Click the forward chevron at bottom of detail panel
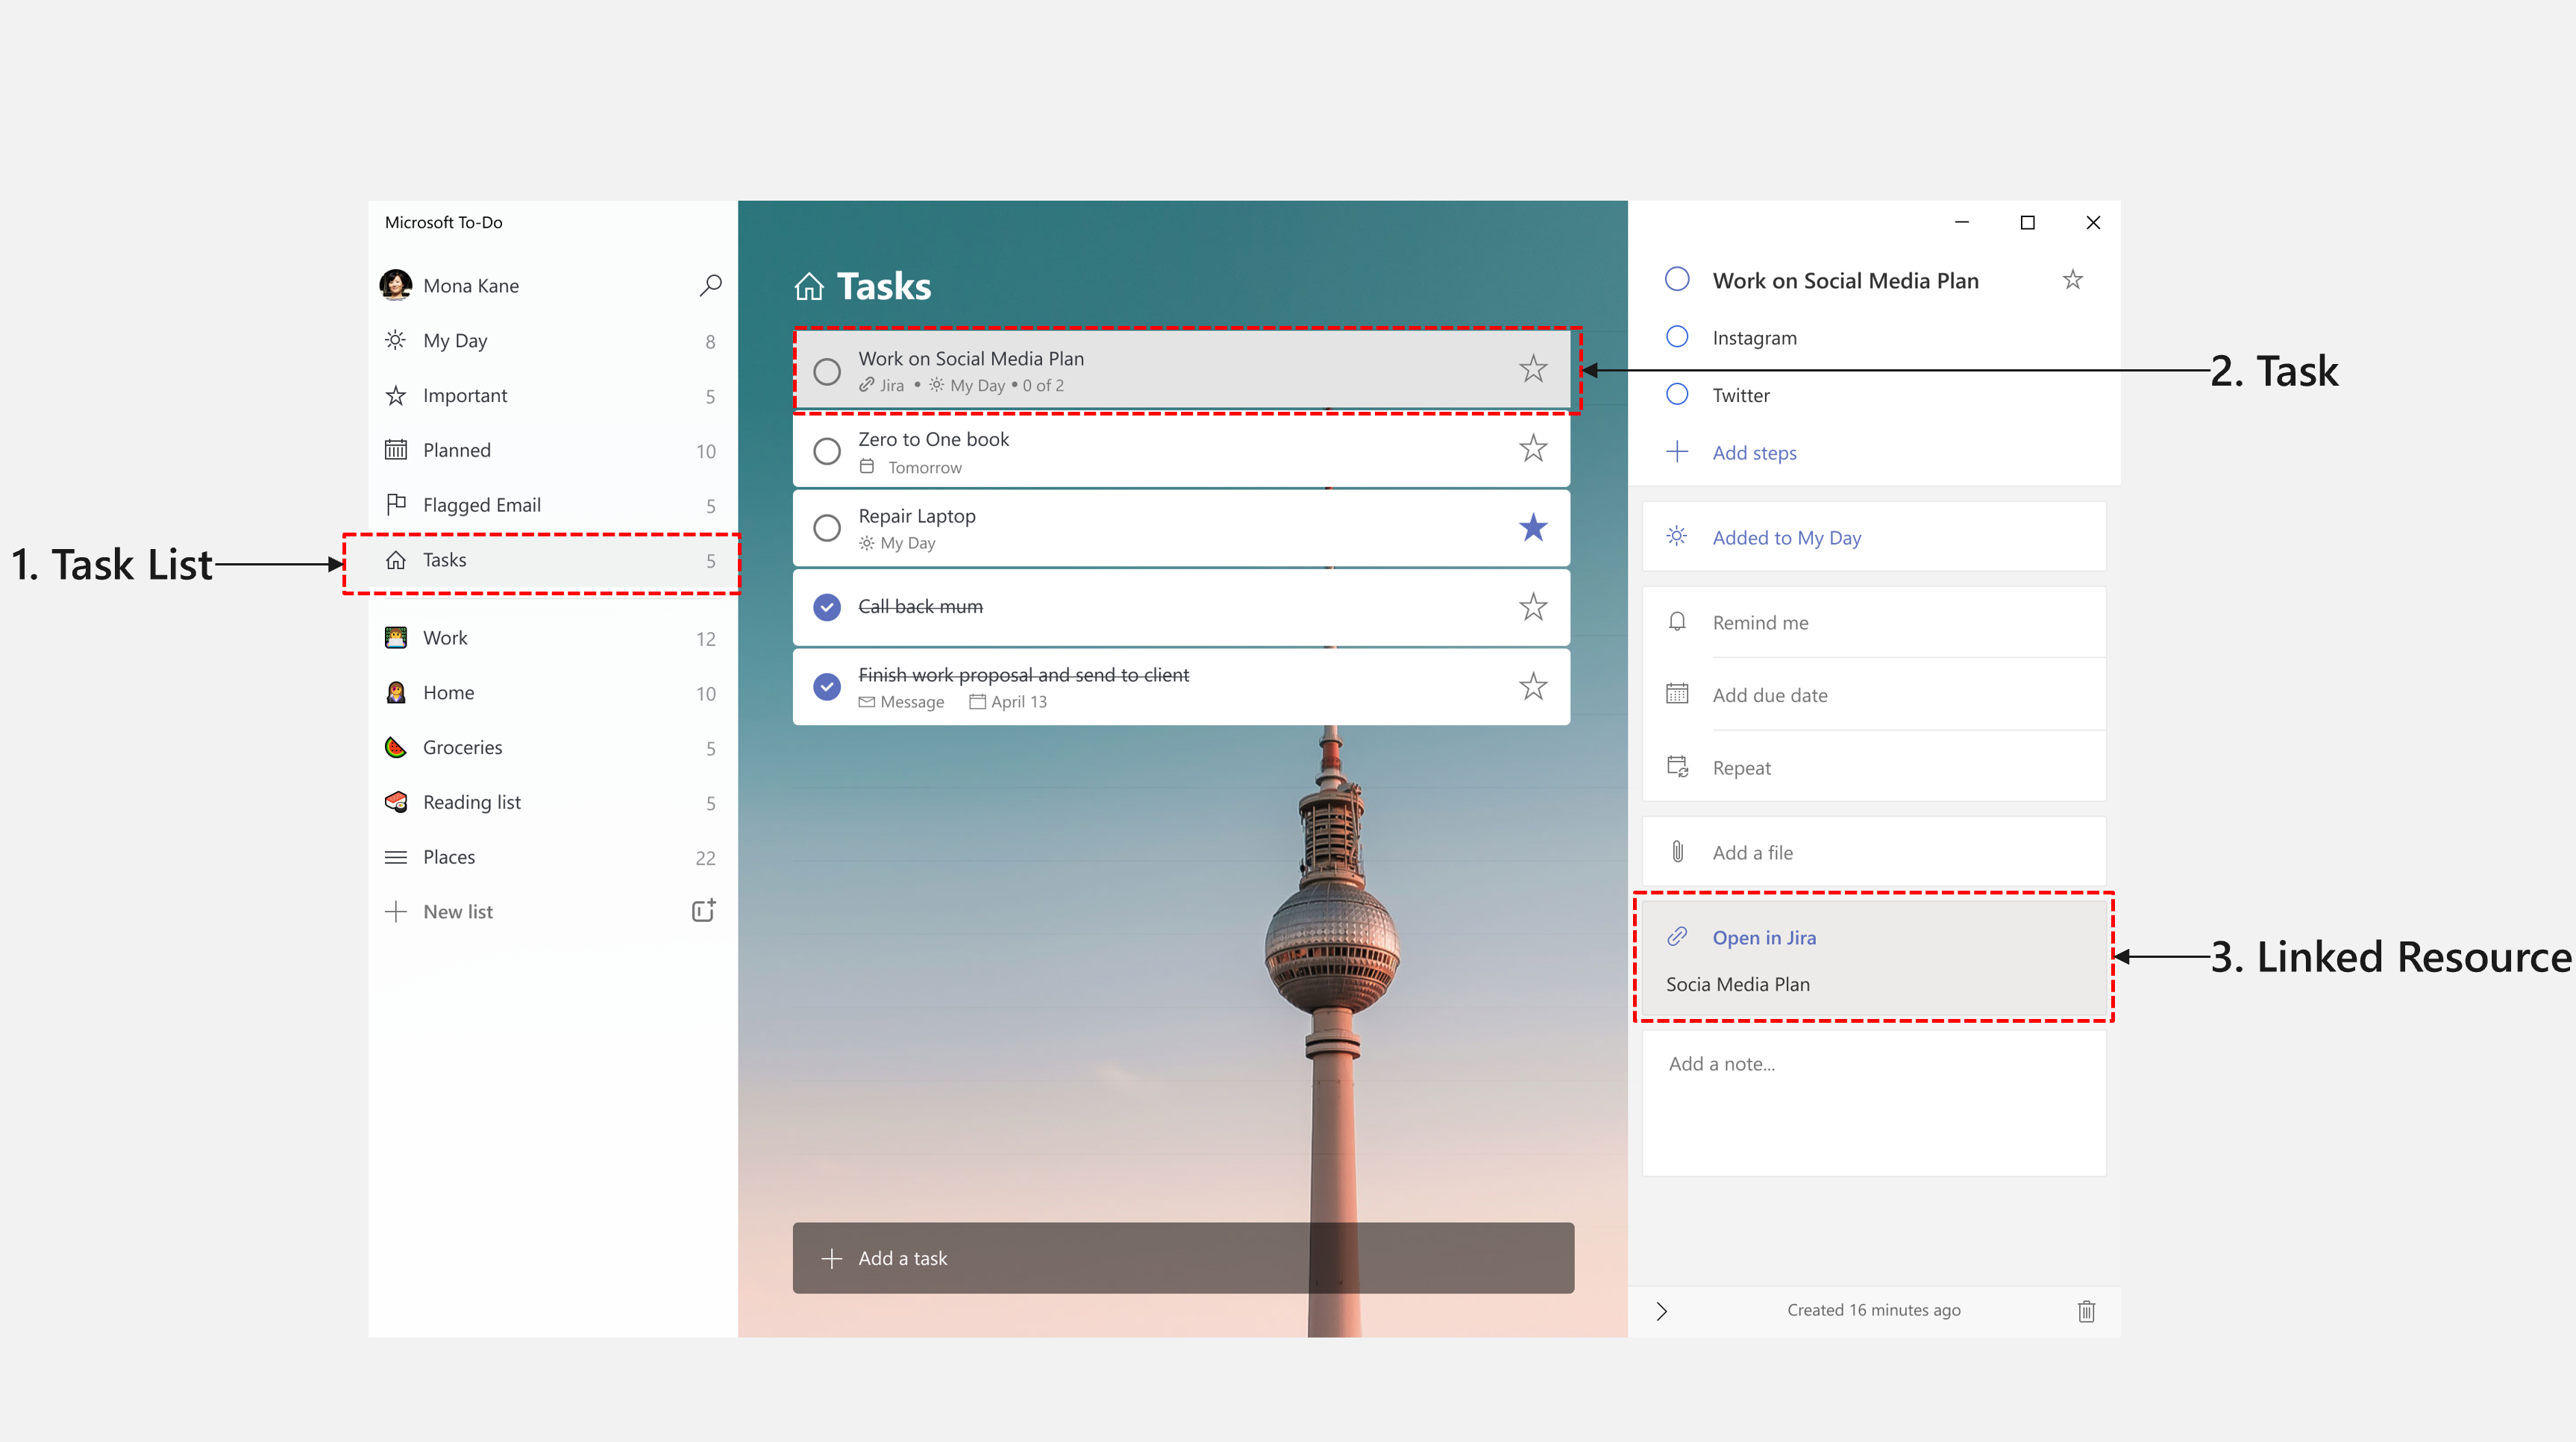Viewport: 2576px width, 1442px height. pyautogui.click(x=1661, y=1309)
